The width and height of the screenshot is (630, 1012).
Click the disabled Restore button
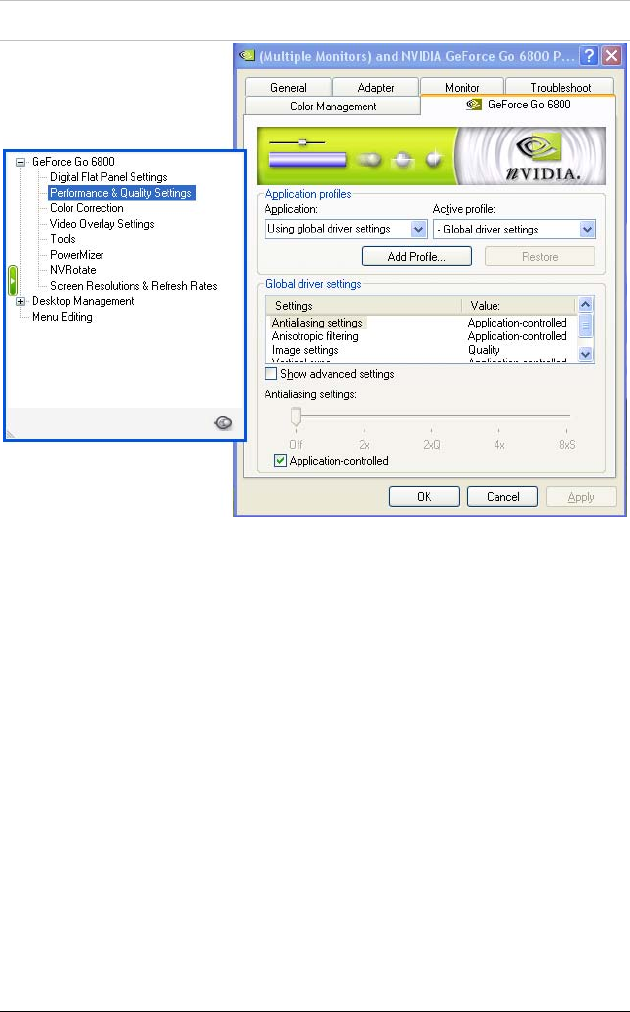[x=540, y=256]
